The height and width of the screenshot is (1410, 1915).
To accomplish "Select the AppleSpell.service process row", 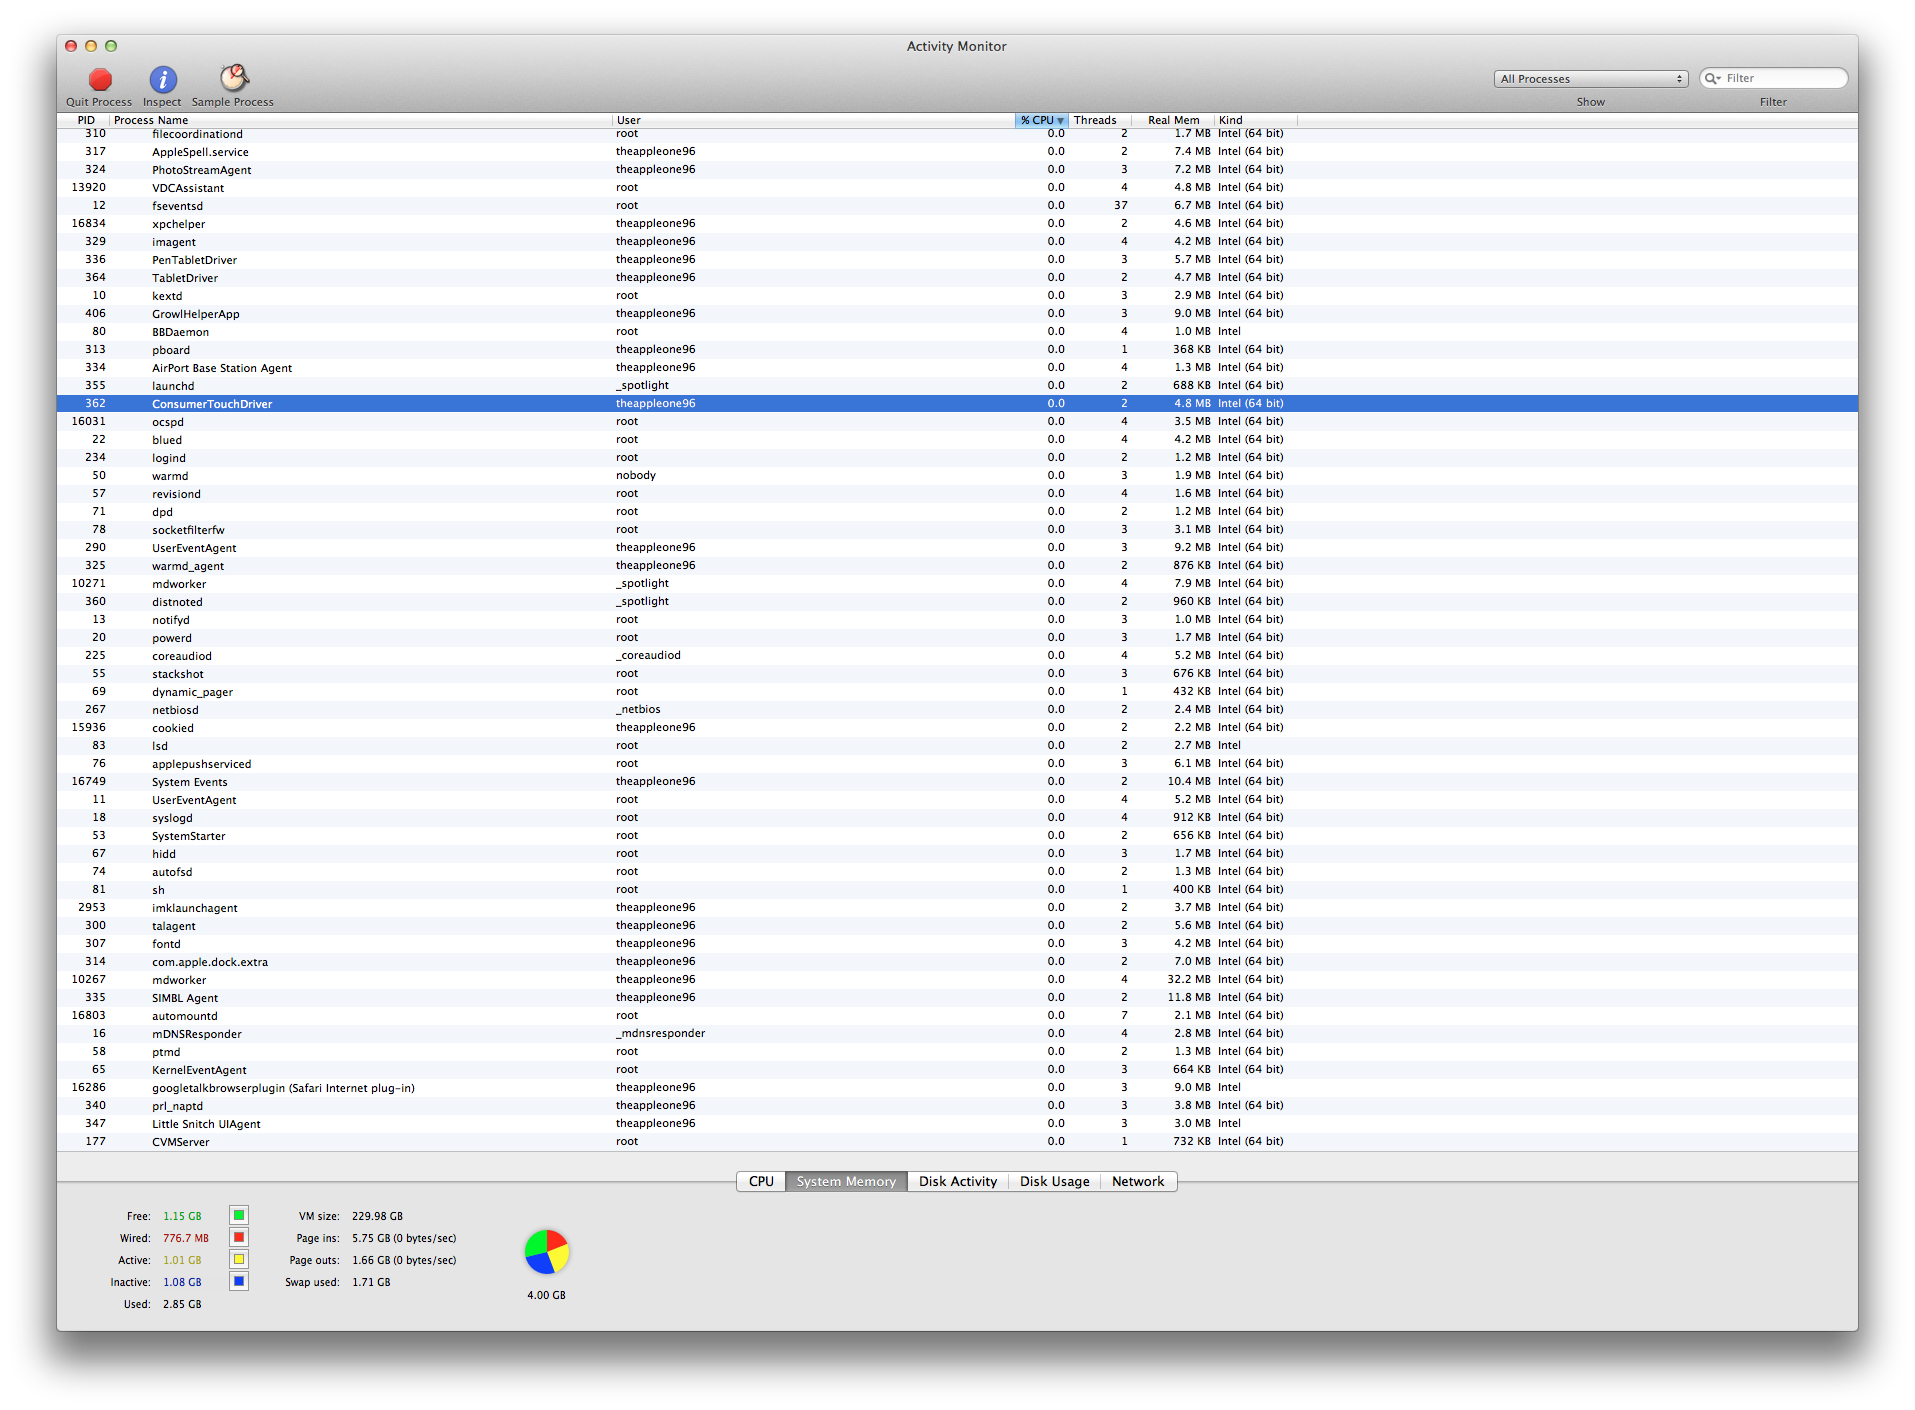I will point(957,152).
